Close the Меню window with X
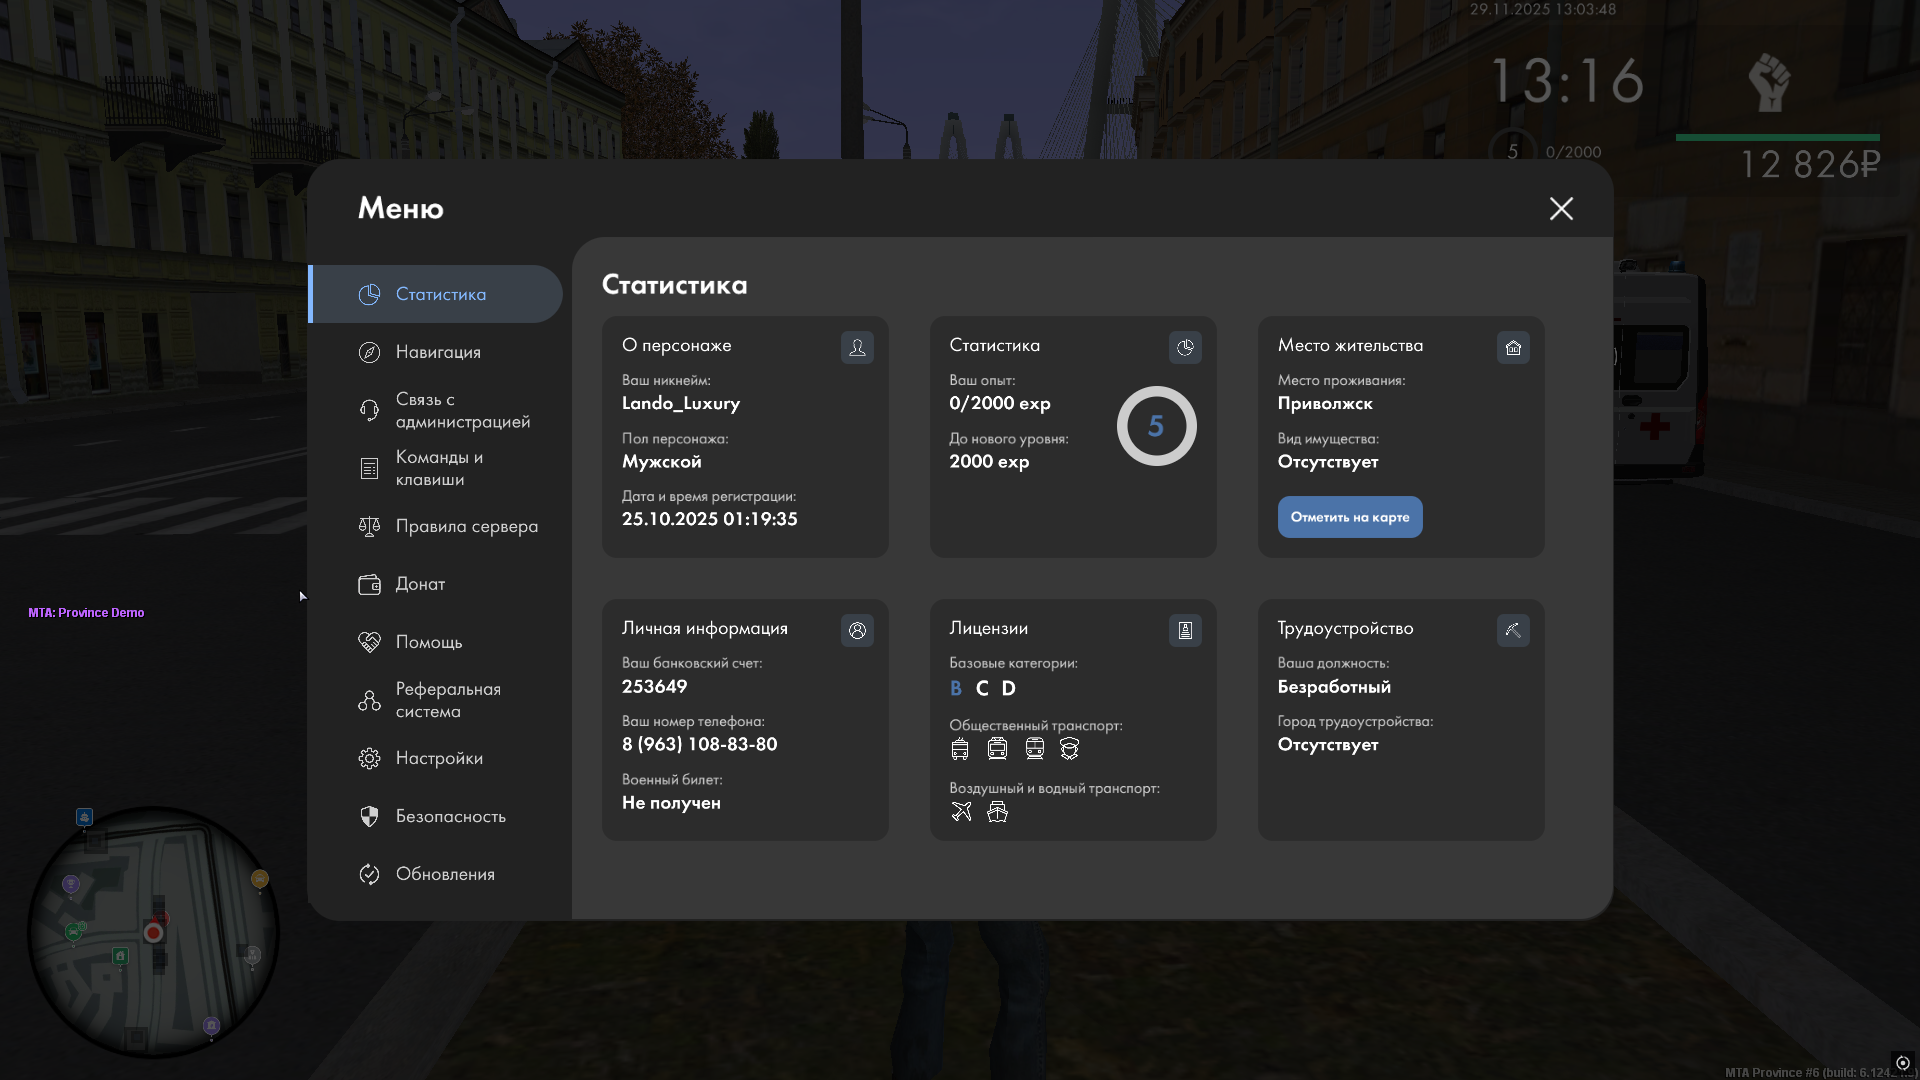 tap(1561, 208)
